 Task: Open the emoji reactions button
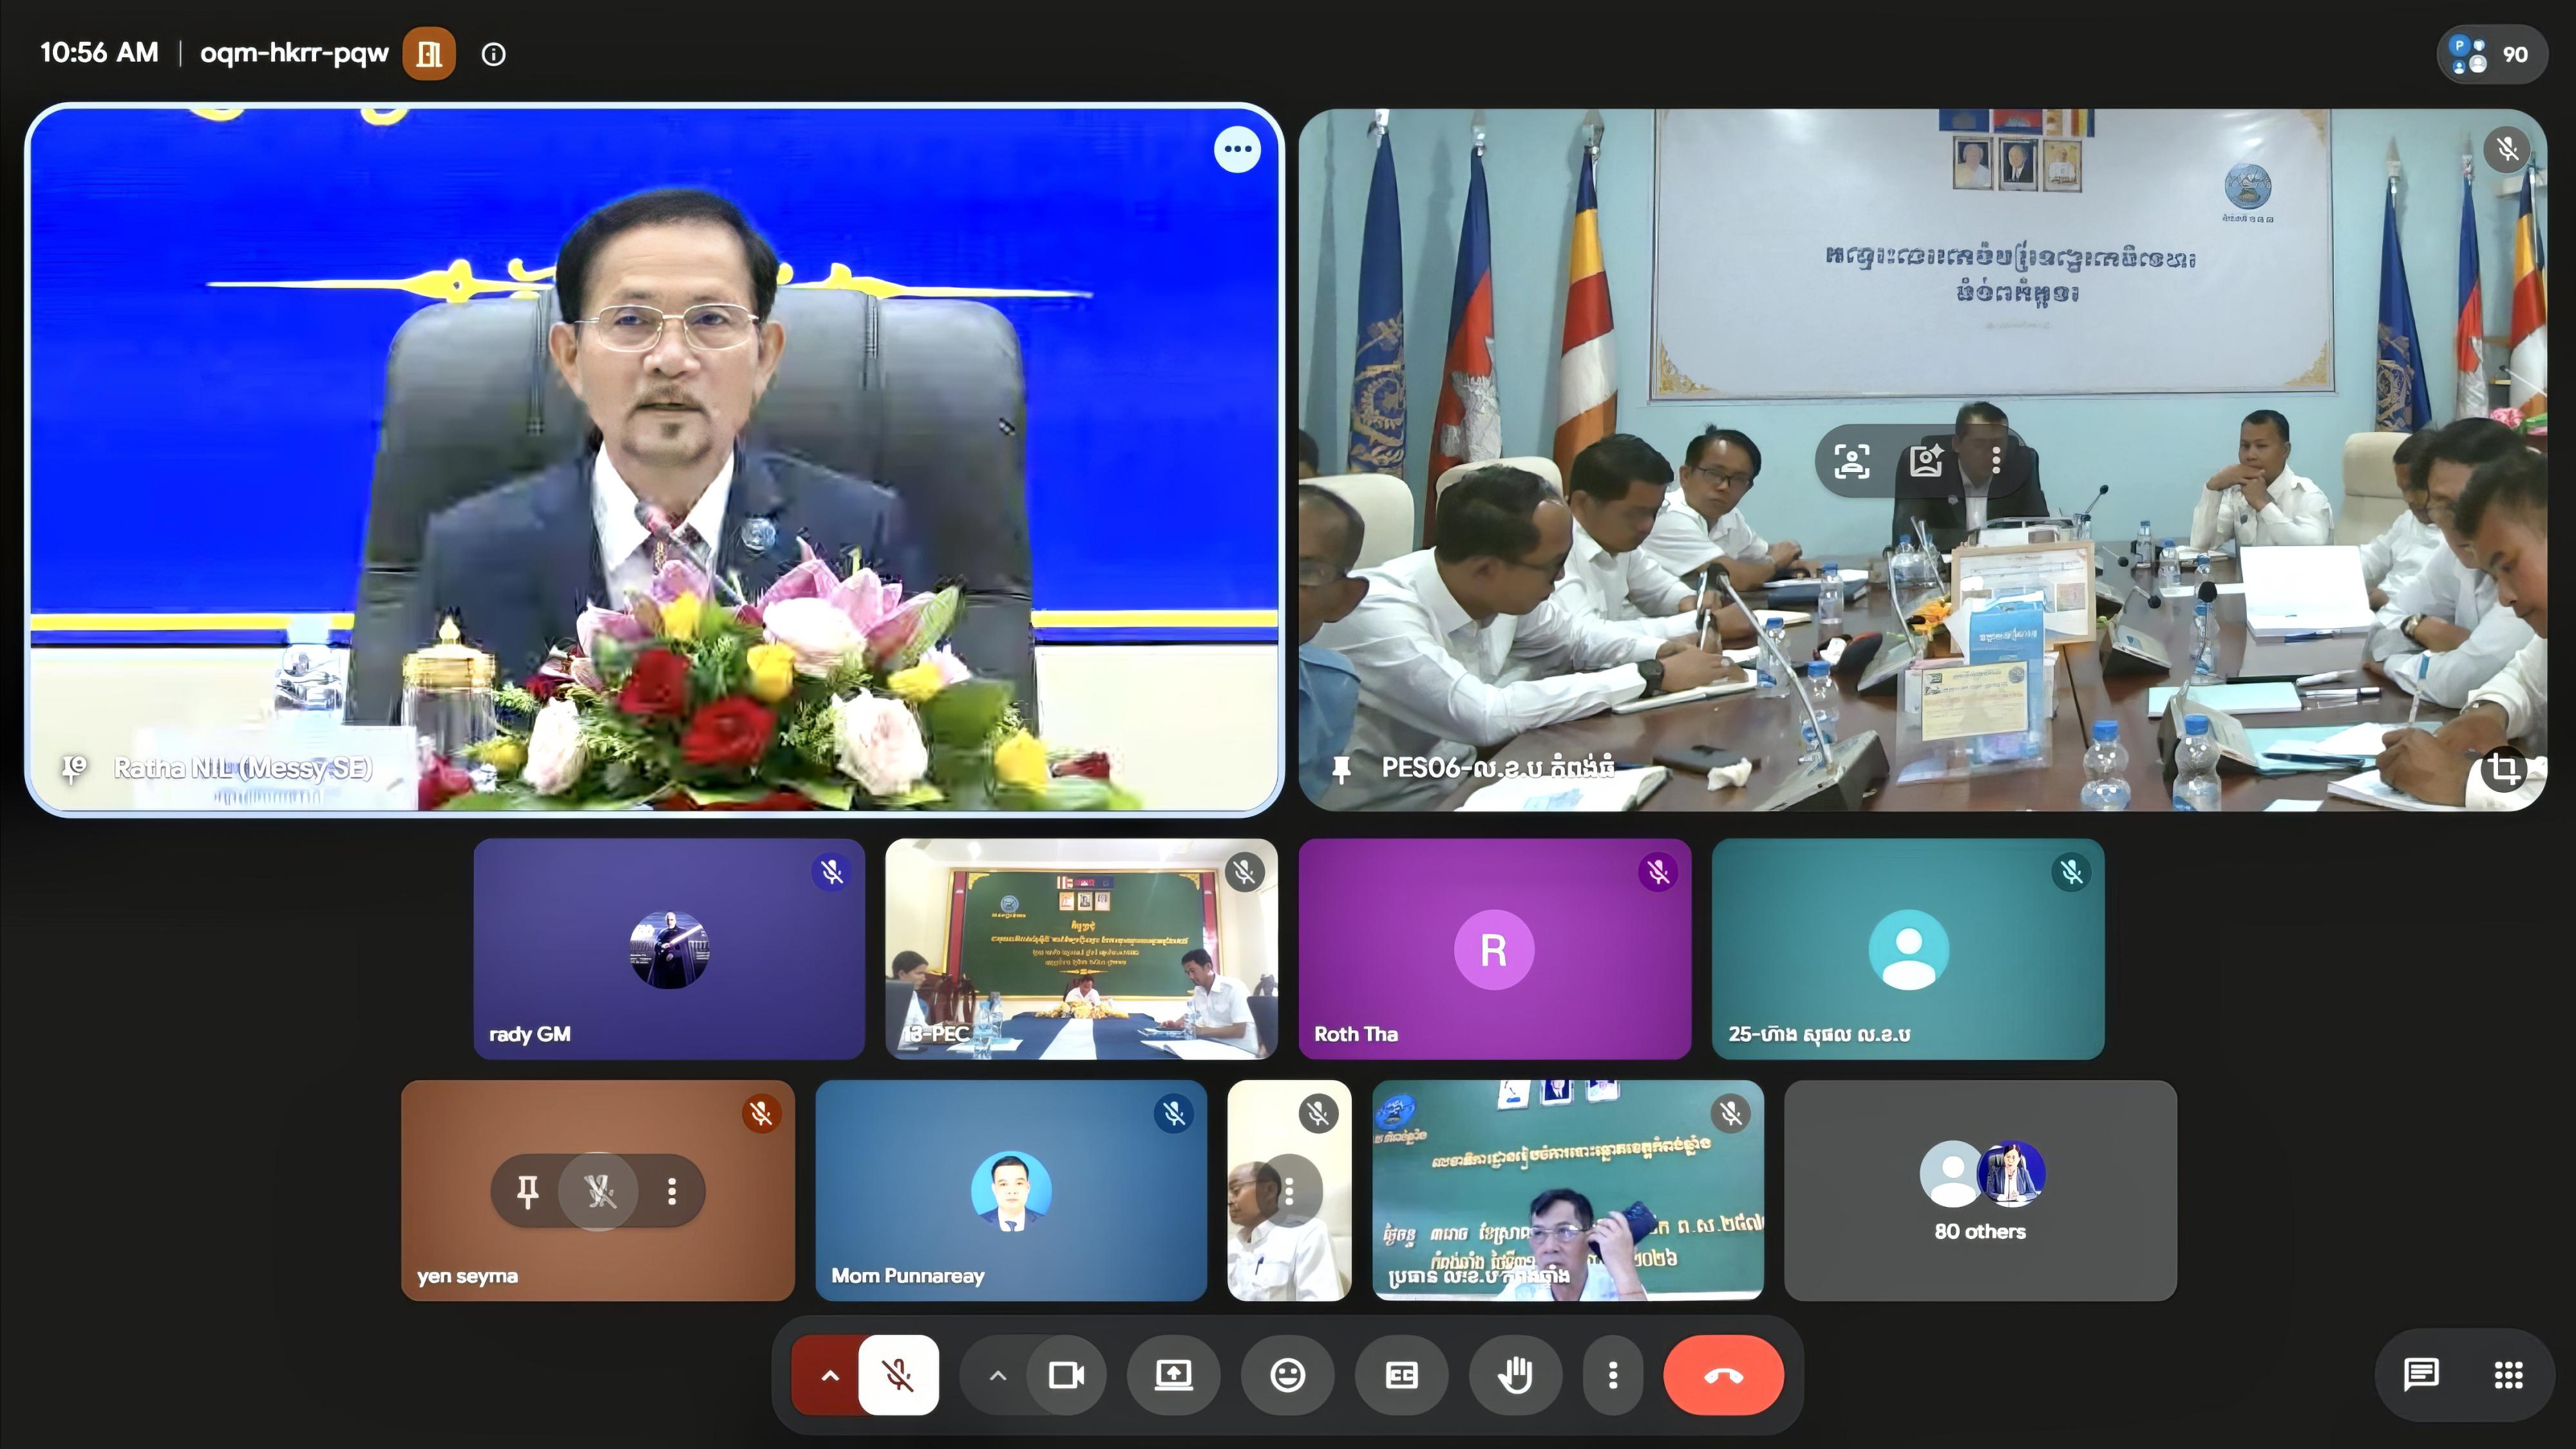click(x=1287, y=1375)
